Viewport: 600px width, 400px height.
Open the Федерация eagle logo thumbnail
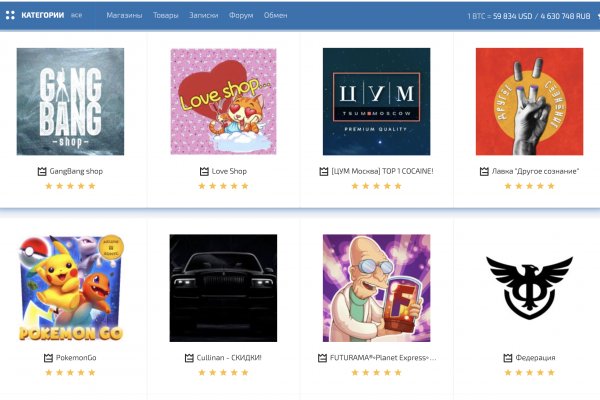click(x=529, y=288)
